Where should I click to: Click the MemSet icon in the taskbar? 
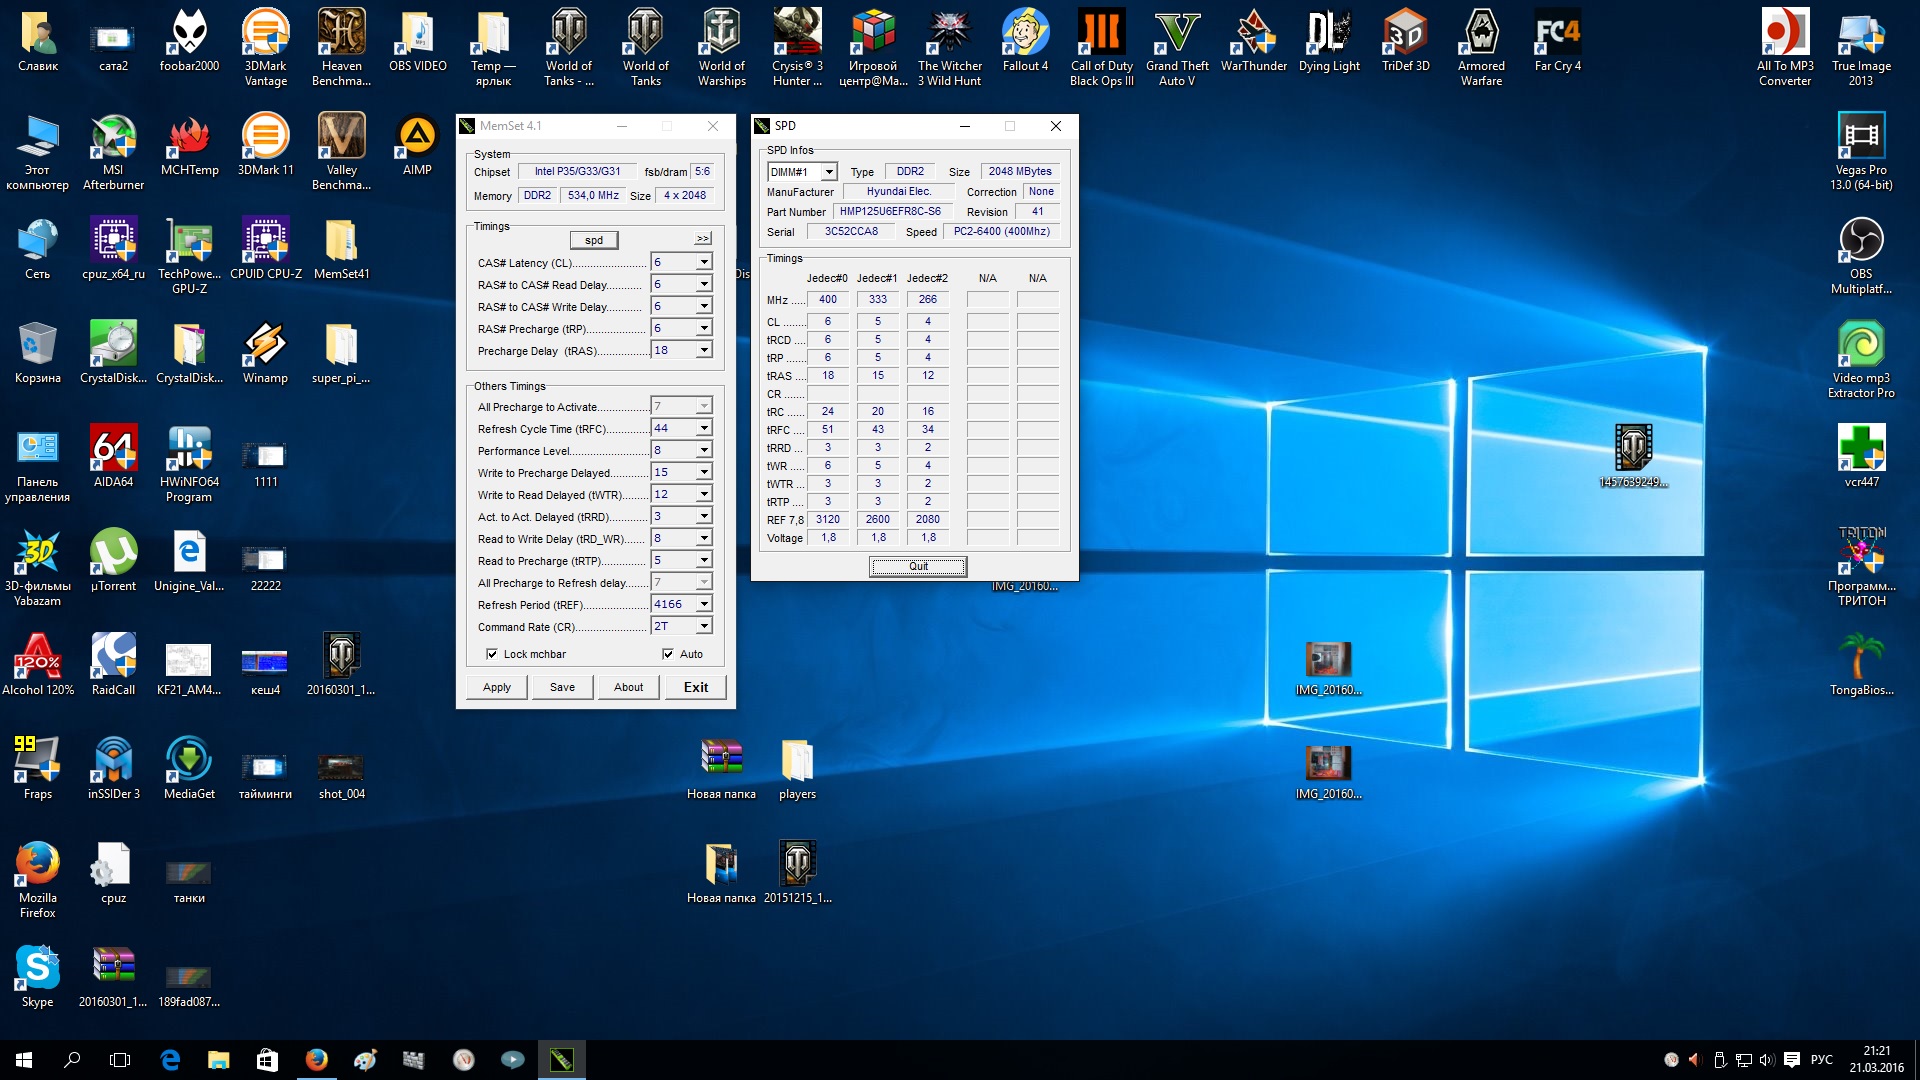[561, 1060]
